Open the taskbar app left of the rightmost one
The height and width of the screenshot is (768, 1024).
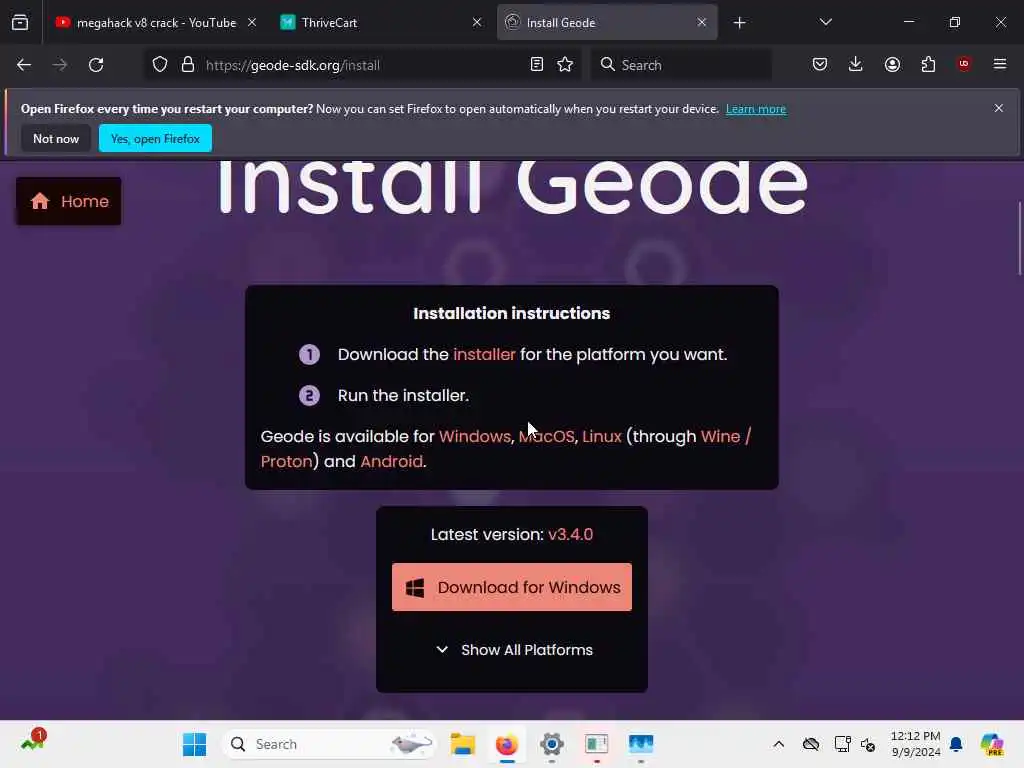click(596, 744)
